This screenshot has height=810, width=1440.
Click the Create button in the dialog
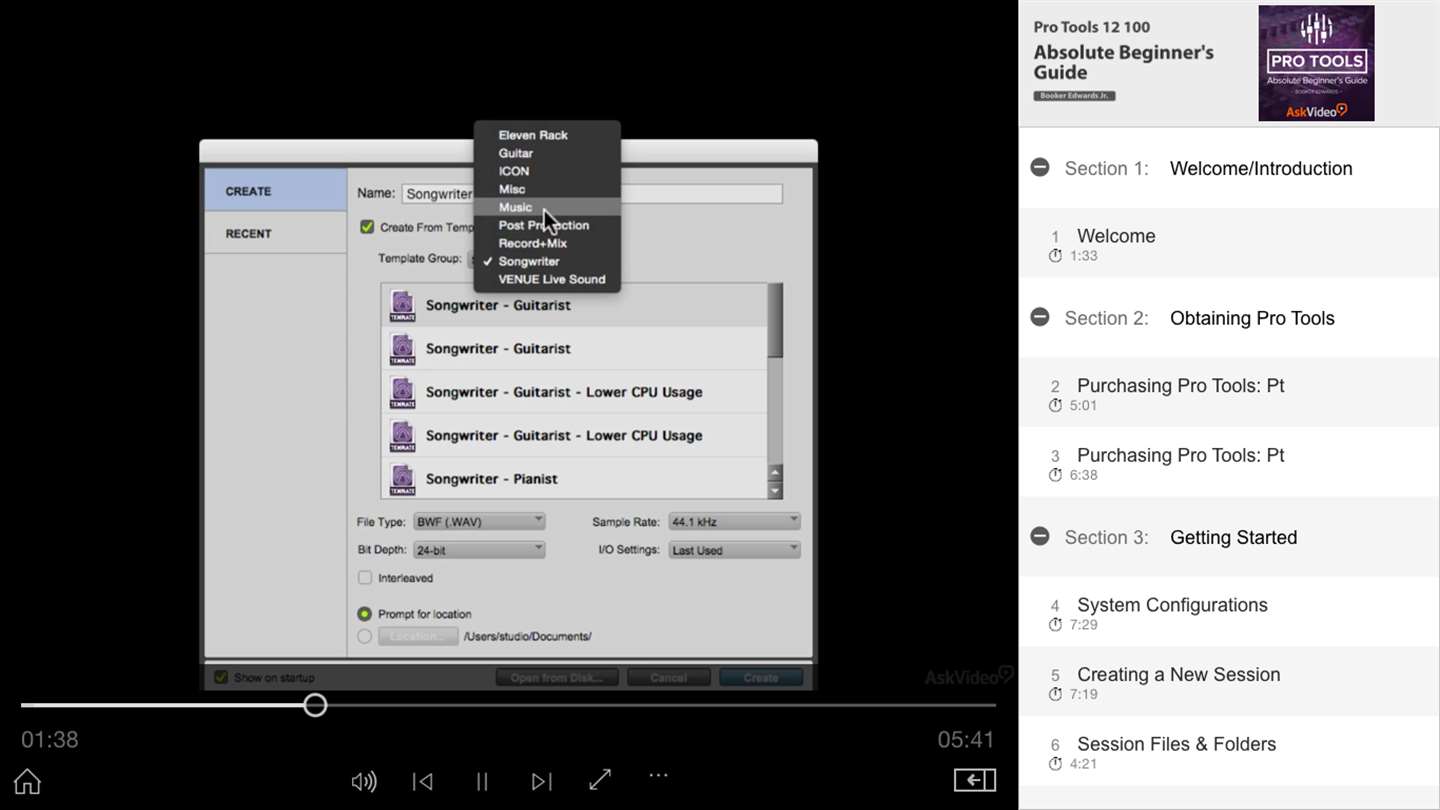click(761, 677)
